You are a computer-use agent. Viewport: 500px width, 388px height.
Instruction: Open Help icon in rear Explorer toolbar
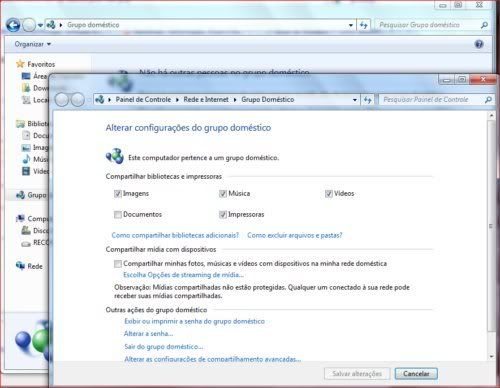(x=479, y=44)
